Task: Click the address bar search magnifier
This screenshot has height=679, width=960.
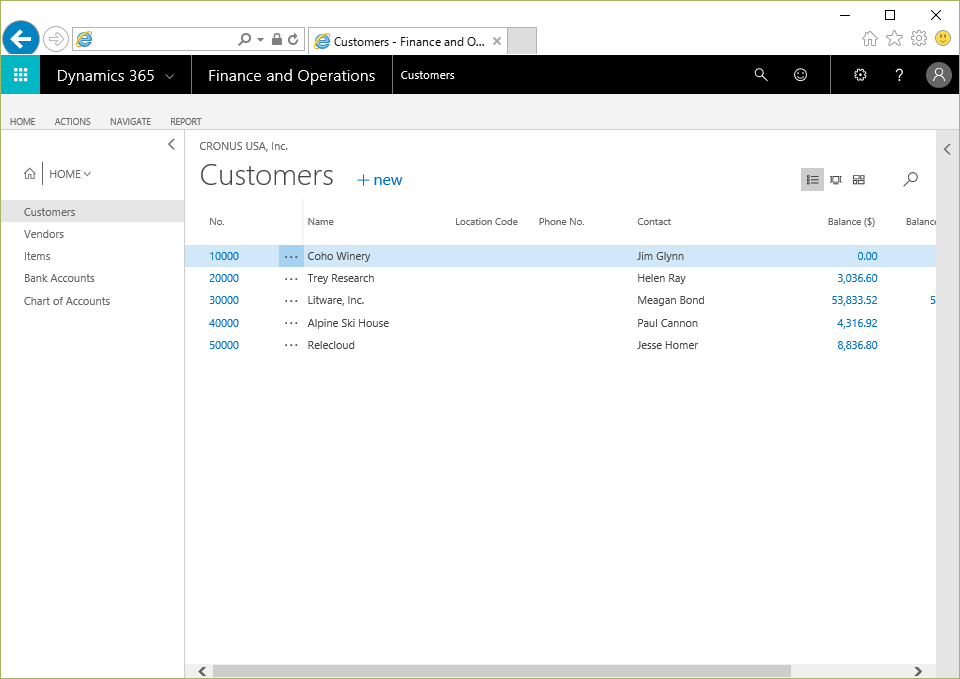Action: pos(244,39)
